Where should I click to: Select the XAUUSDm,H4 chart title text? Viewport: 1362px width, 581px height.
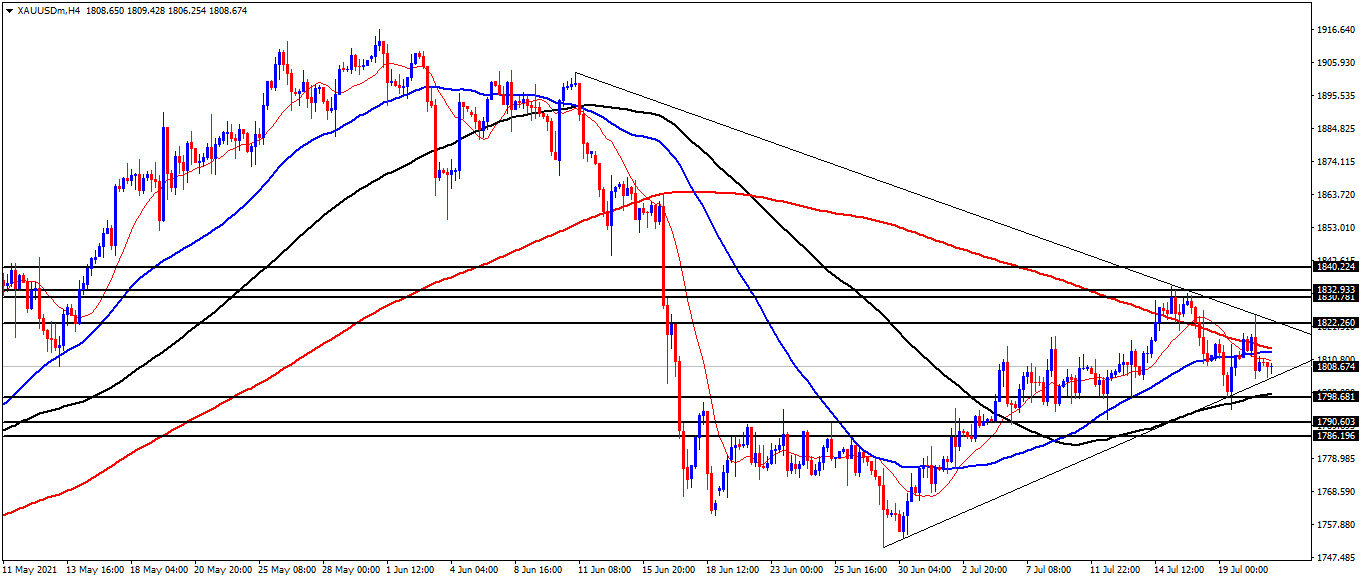(x=48, y=10)
